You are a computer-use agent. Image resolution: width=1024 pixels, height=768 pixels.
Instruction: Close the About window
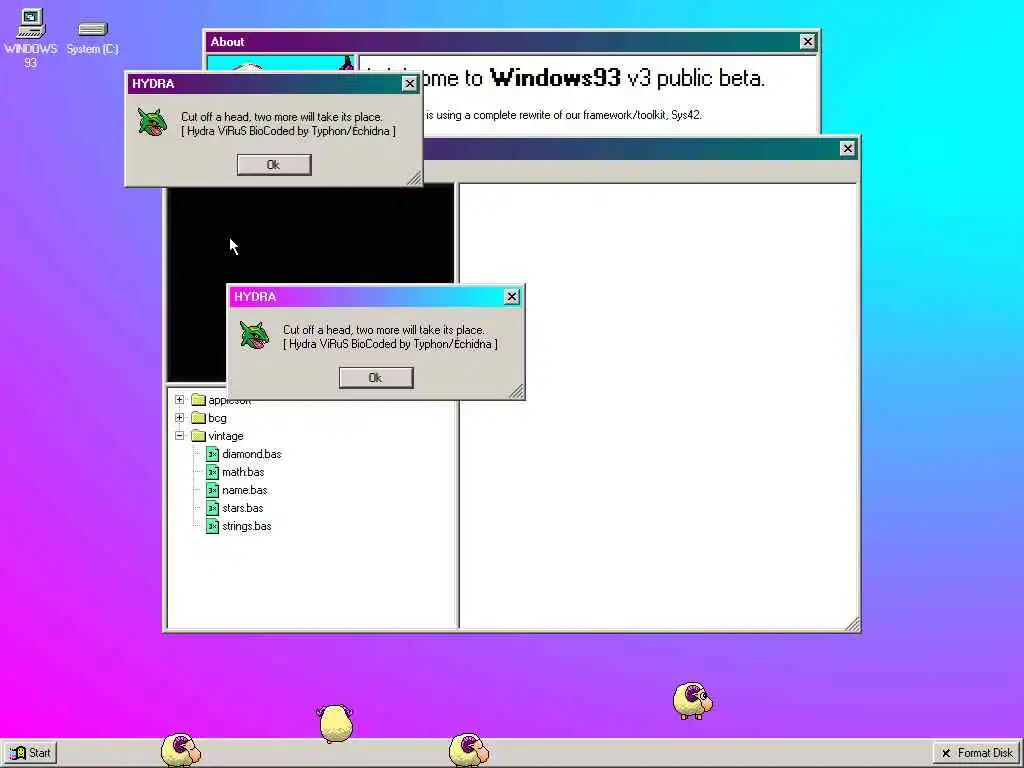click(x=807, y=42)
